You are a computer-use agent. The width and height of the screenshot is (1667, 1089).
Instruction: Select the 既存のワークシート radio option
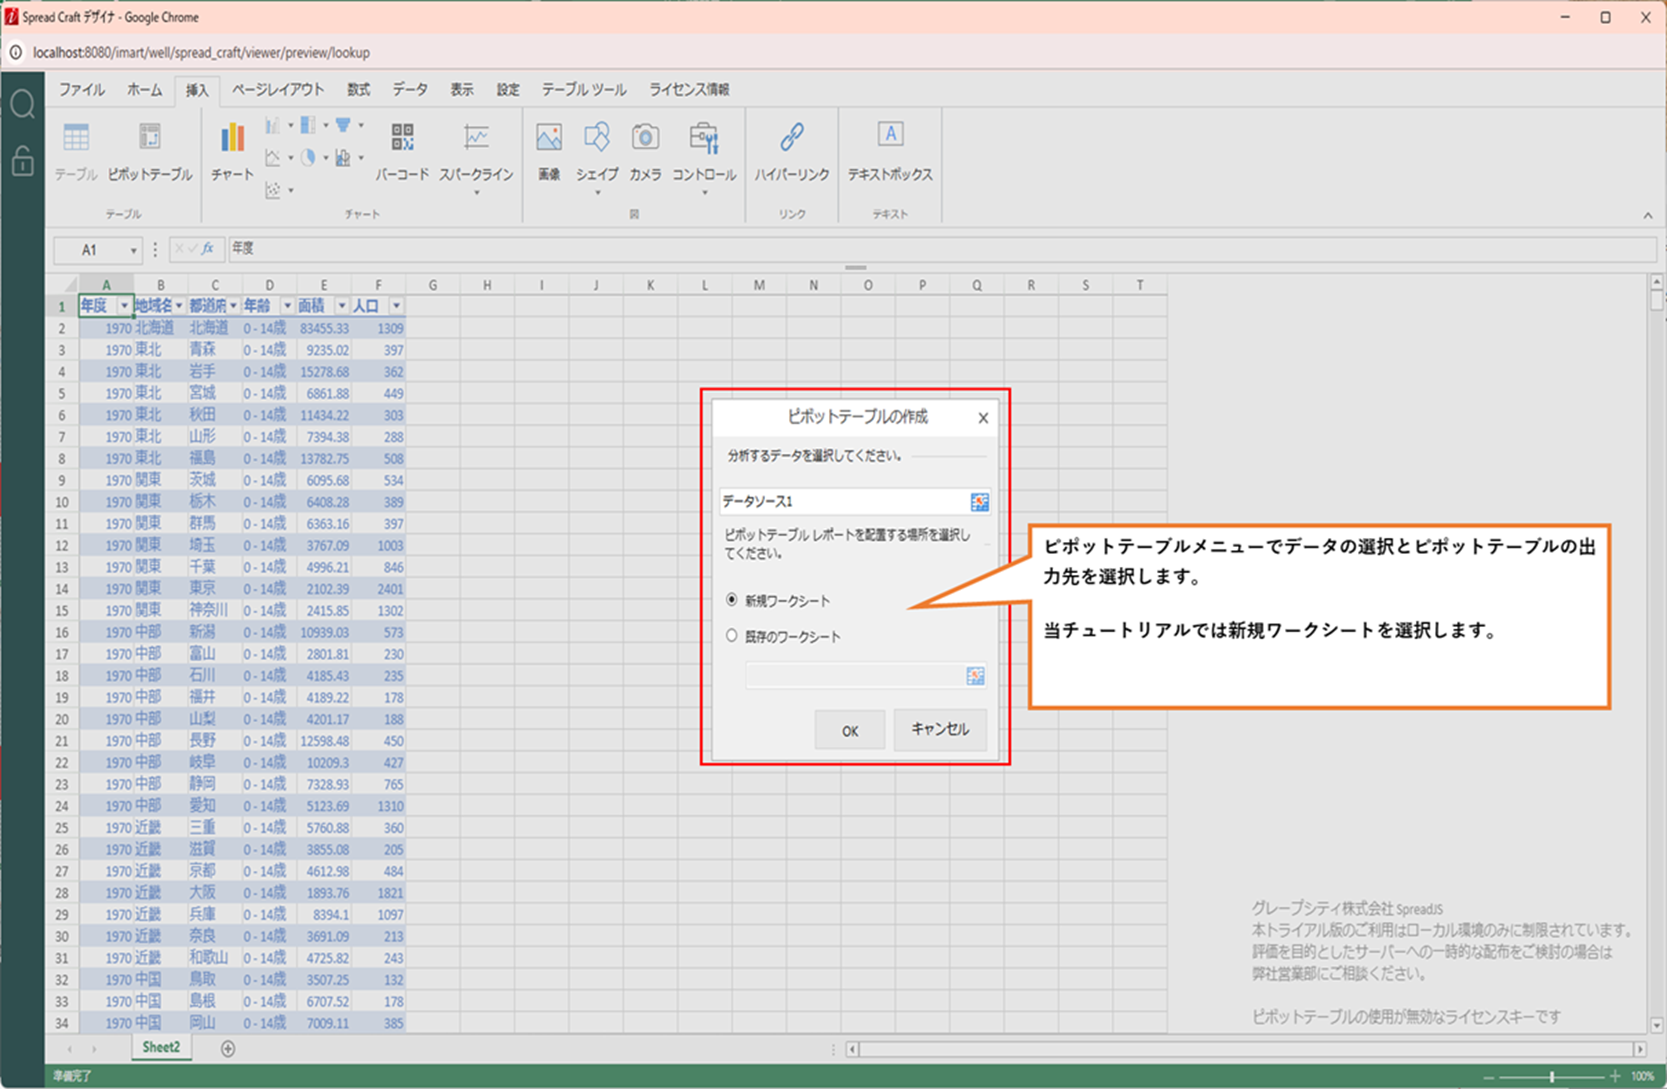point(732,636)
